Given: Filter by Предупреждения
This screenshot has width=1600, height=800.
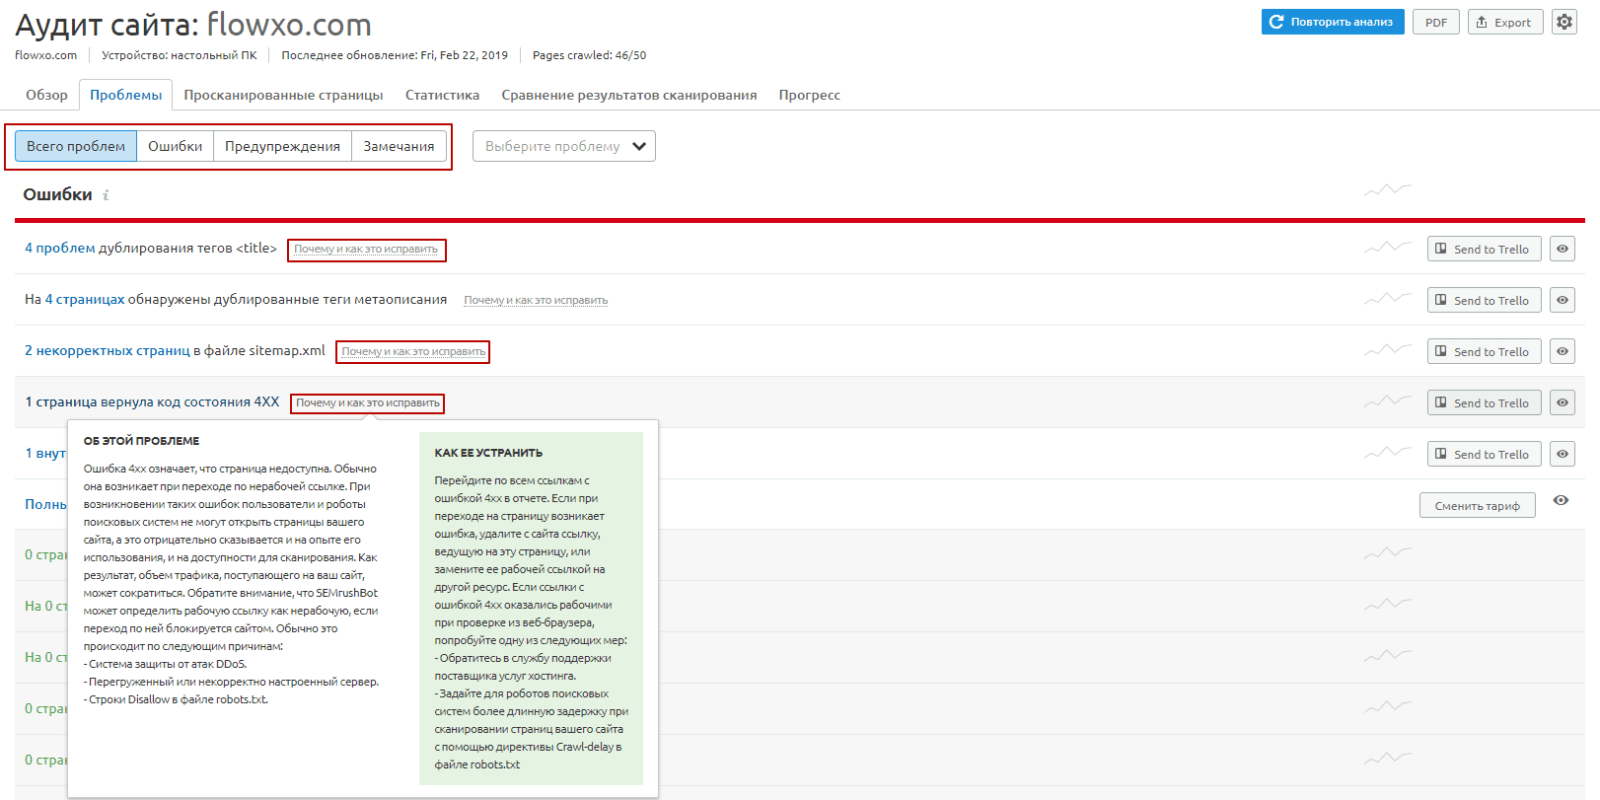Looking at the screenshot, I should click(282, 146).
